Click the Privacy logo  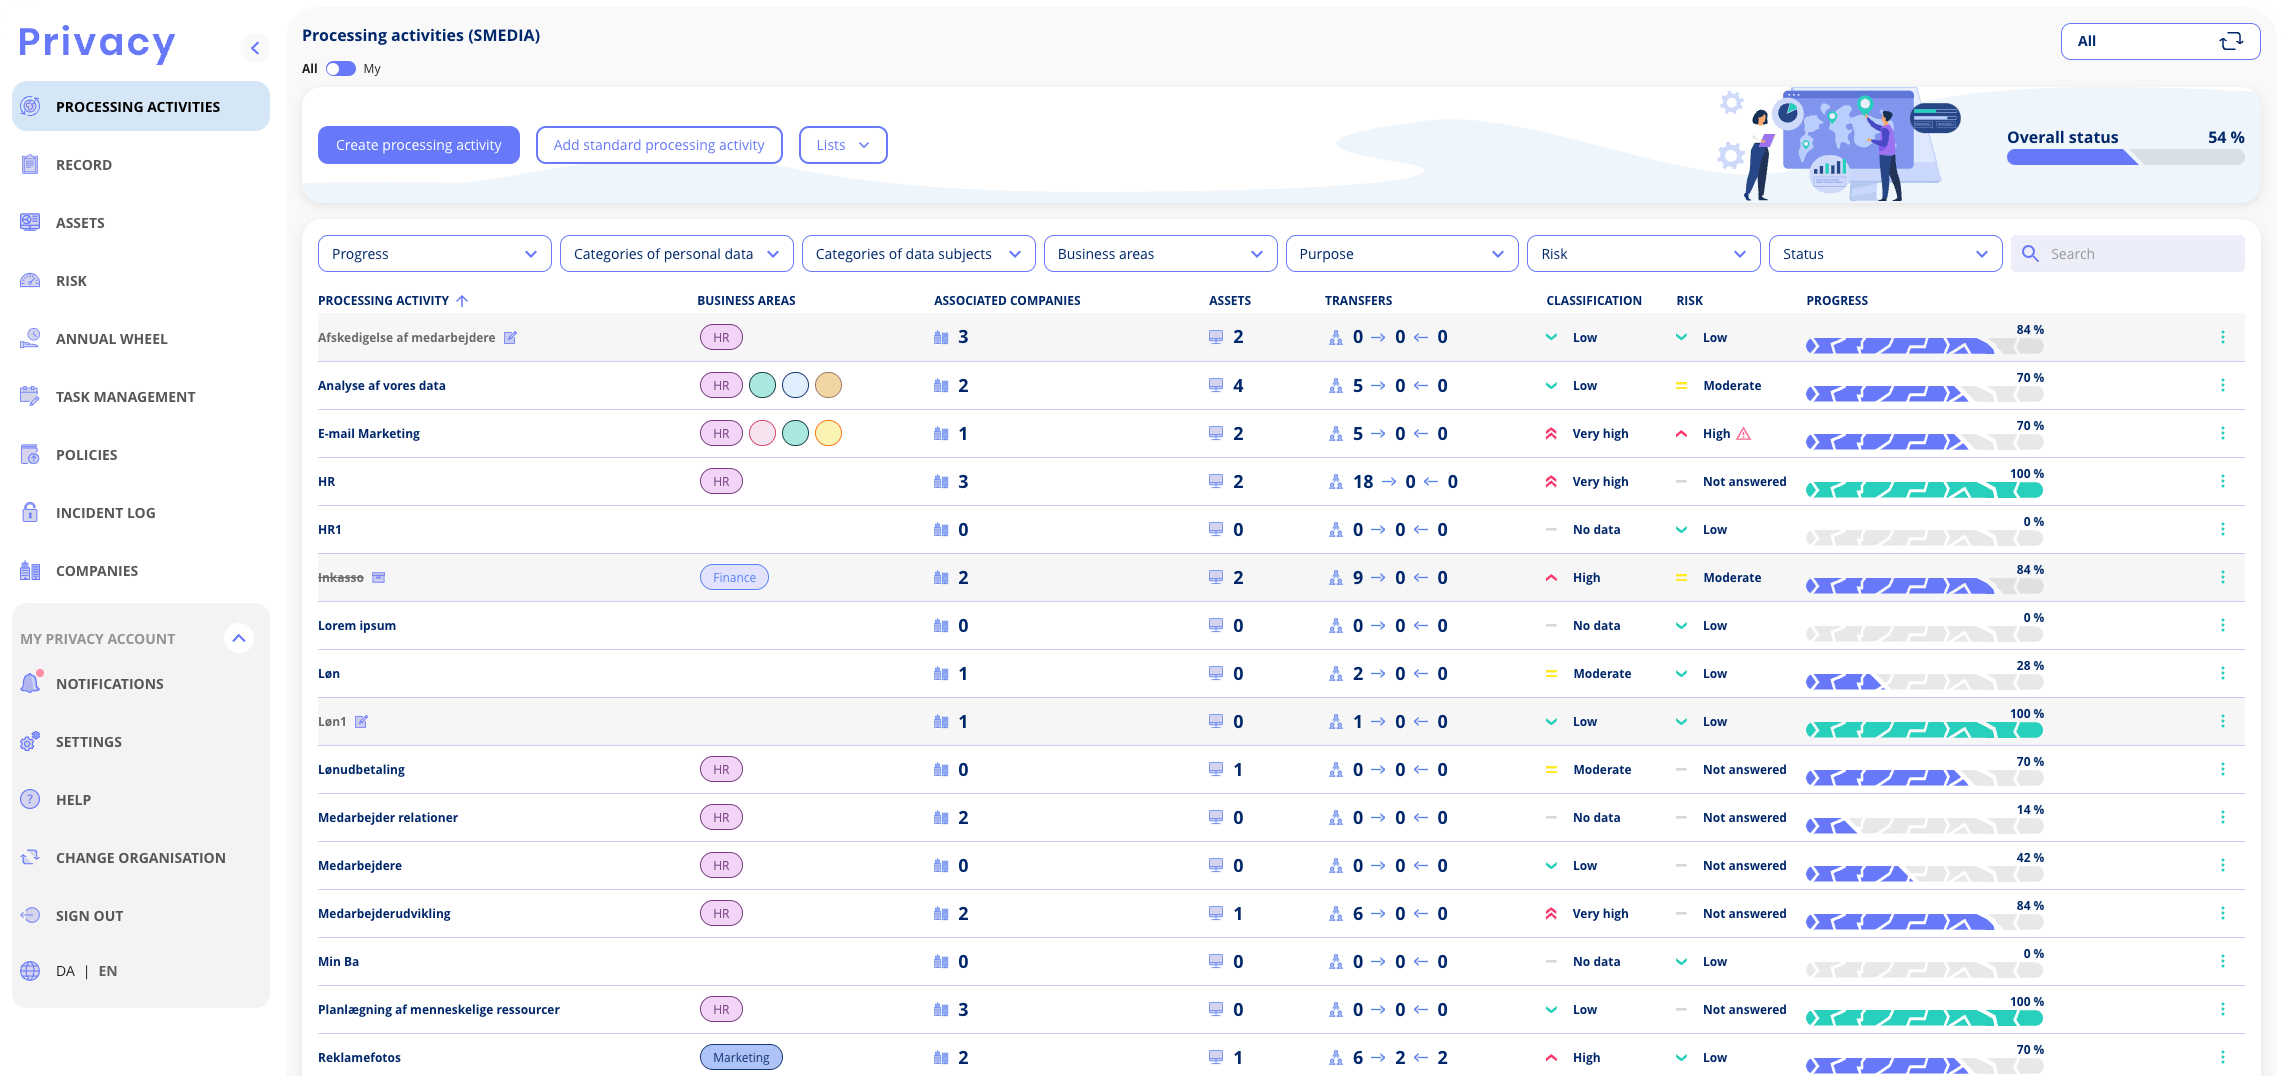point(97,43)
